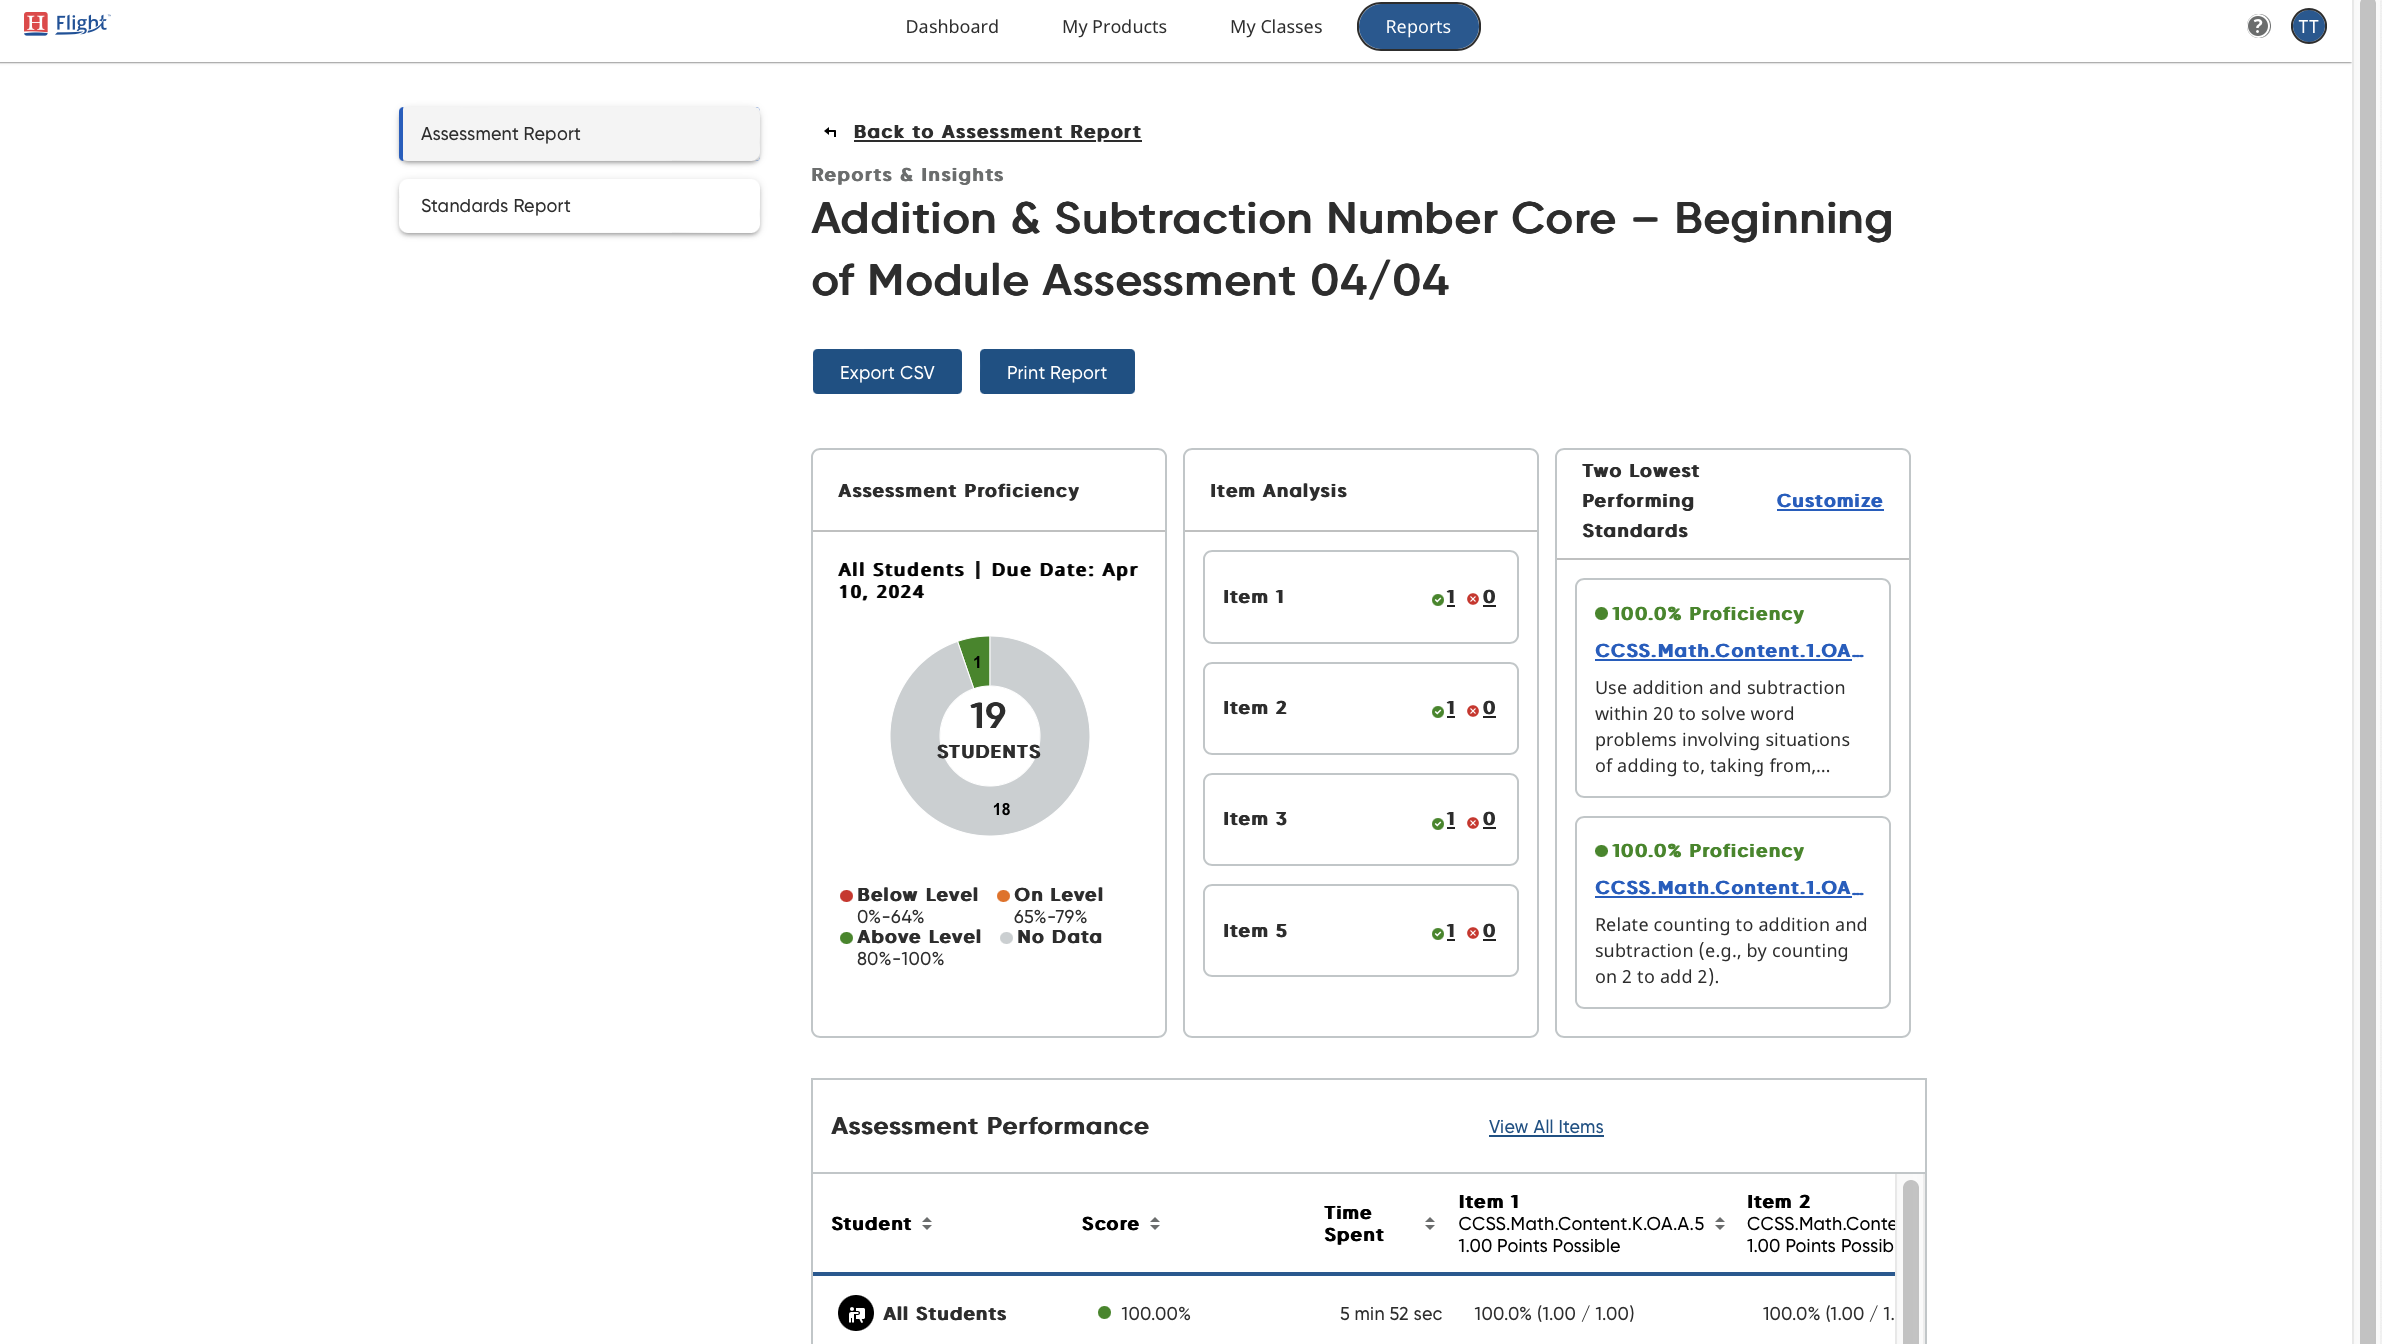The width and height of the screenshot is (2382, 1344).
Task: Switch to the Dashboard tab
Action: (951, 27)
